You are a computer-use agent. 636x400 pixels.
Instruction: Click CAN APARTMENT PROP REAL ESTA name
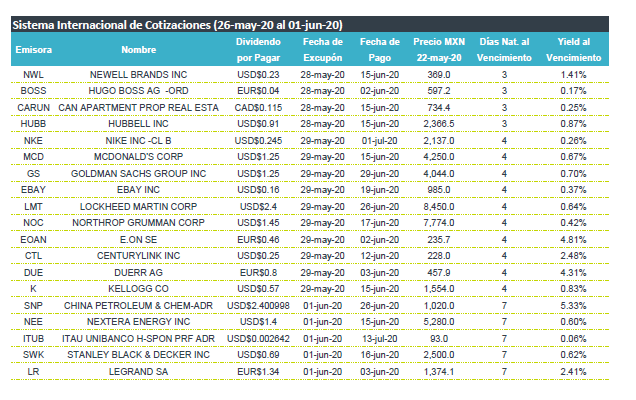pos(138,108)
